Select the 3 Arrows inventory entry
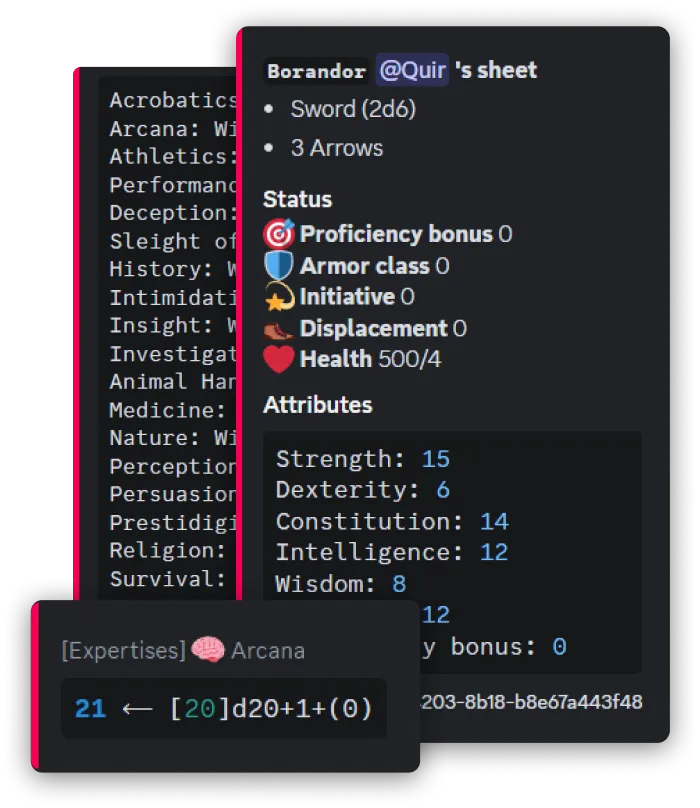This screenshot has width=700, height=808. pyautogui.click(x=336, y=148)
